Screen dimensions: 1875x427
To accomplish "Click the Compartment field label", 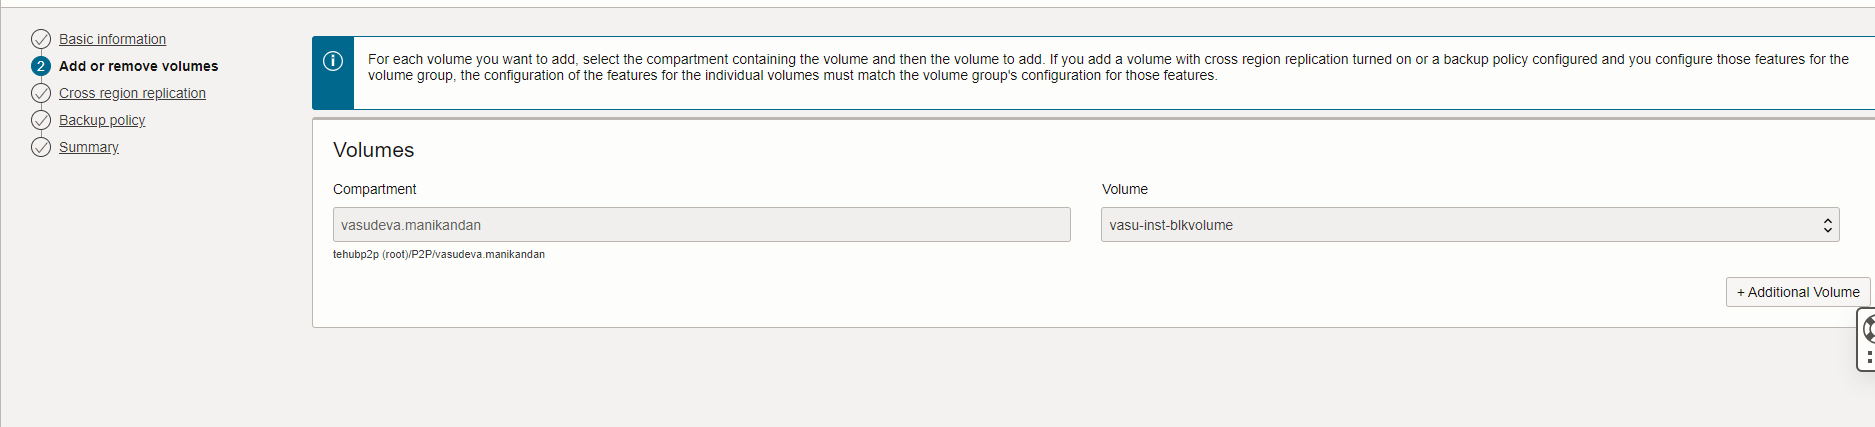I will [x=374, y=189].
